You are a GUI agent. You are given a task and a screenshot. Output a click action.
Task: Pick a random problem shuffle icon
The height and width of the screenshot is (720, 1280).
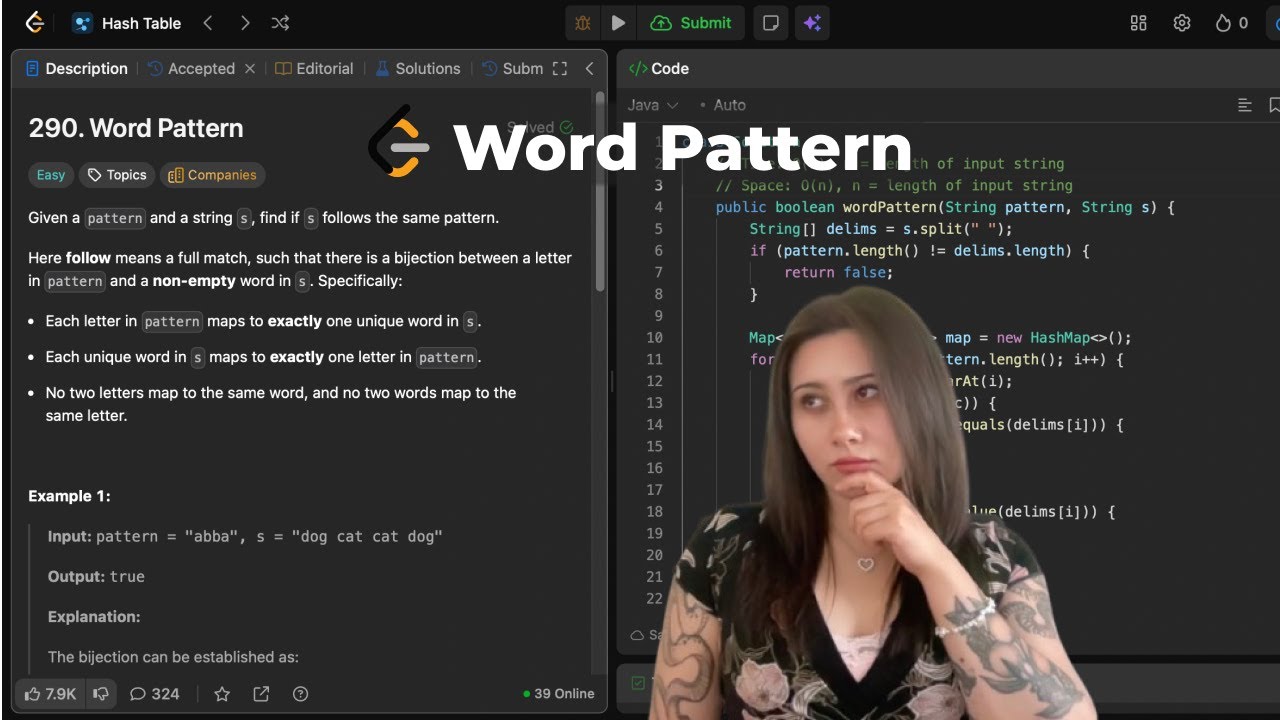tap(281, 23)
